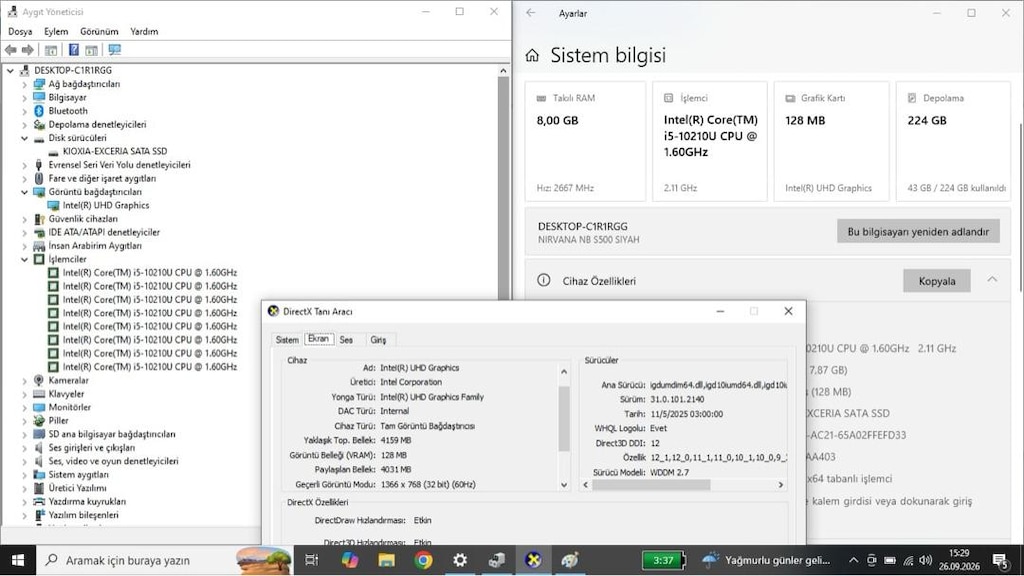Click the DirectX diagnostic tool taskbar icon
Viewport: 1024px width, 576px height.
coord(533,560)
